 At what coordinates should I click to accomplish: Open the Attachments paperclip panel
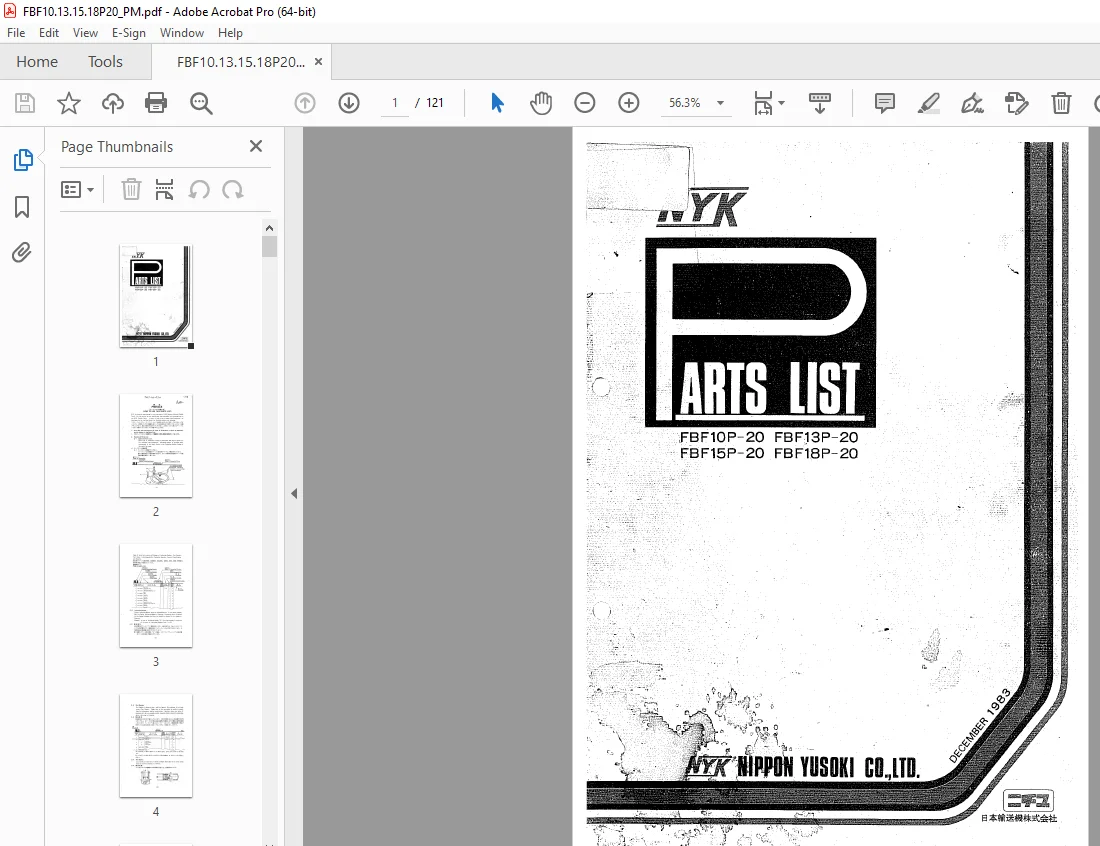tap(22, 253)
